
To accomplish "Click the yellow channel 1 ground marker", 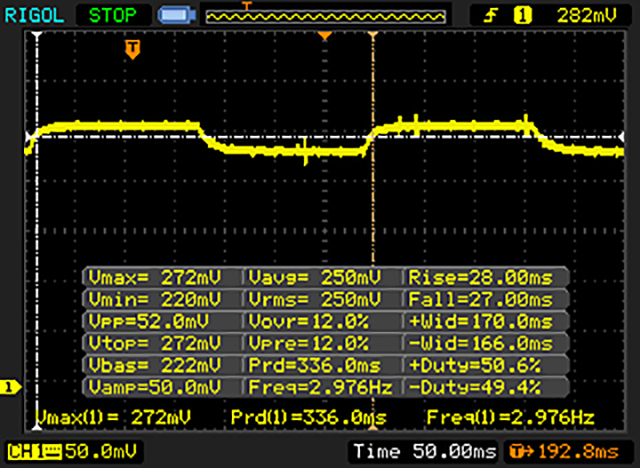I will coord(10,387).
